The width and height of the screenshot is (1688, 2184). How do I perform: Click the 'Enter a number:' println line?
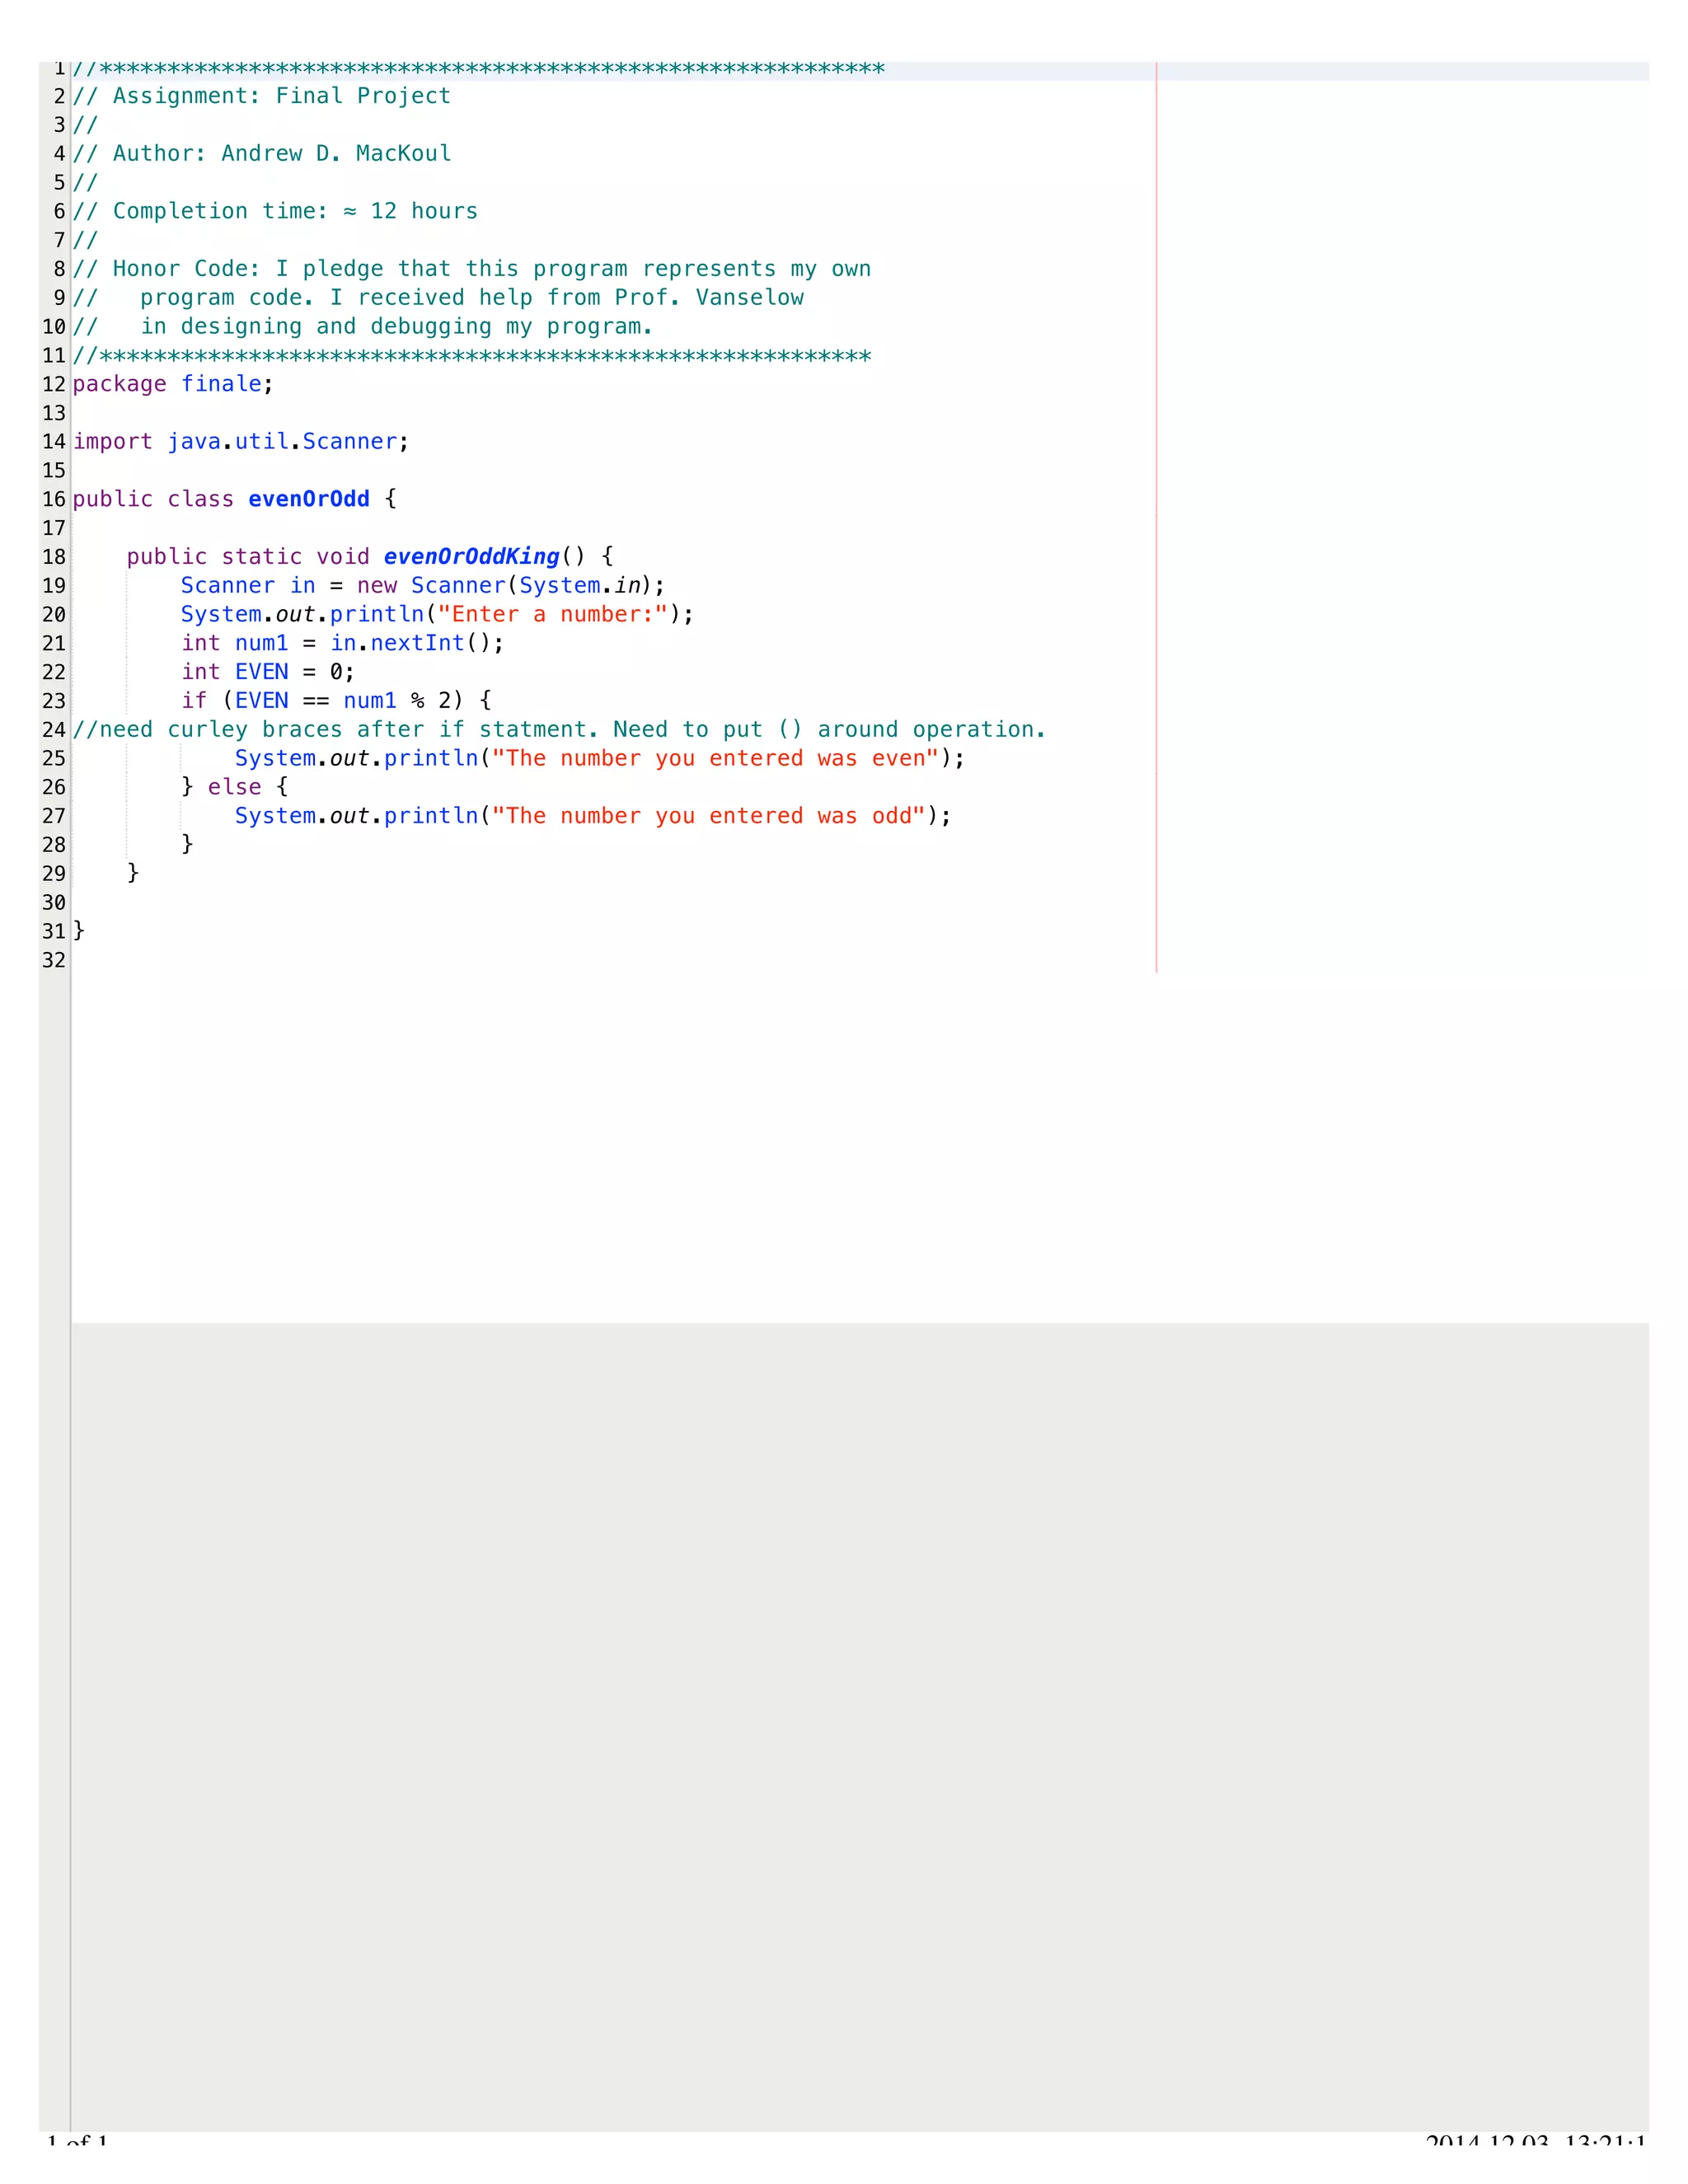tap(437, 615)
